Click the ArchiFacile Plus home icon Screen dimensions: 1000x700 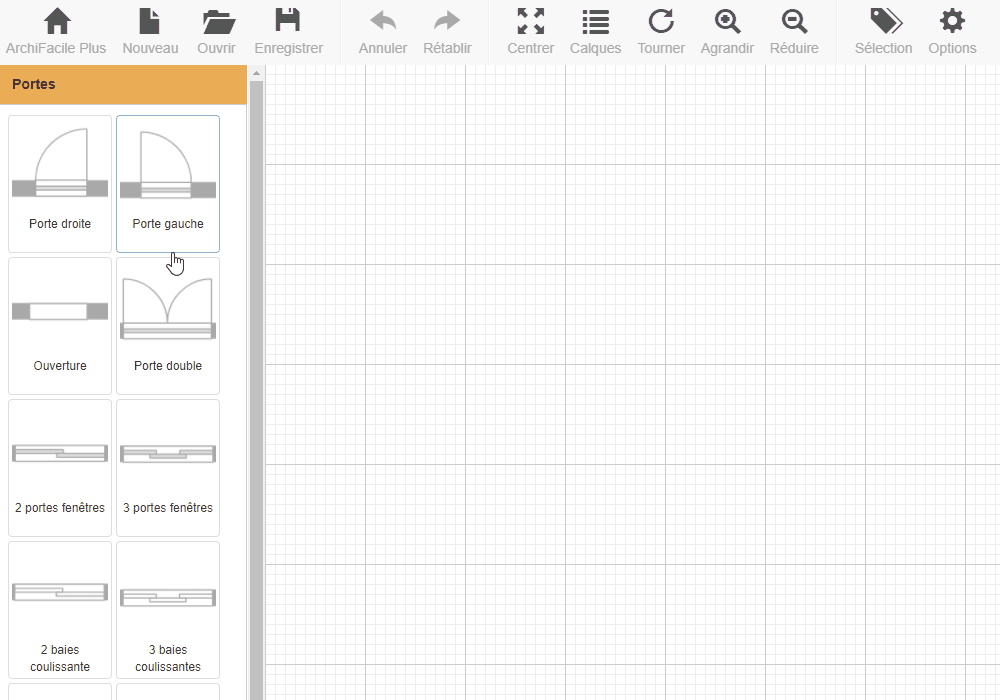click(57, 22)
